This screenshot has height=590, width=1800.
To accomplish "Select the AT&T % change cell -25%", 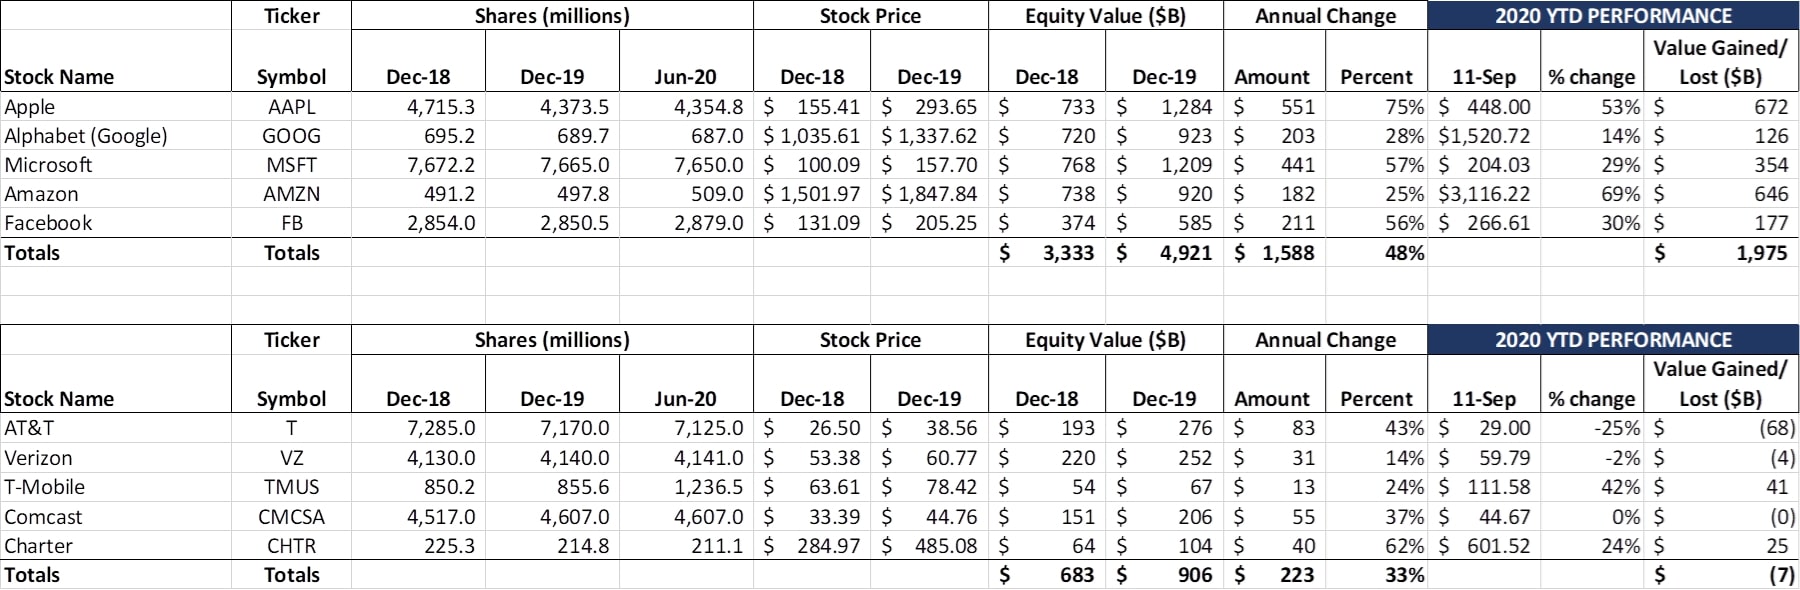I will (x=1615, y=428).
